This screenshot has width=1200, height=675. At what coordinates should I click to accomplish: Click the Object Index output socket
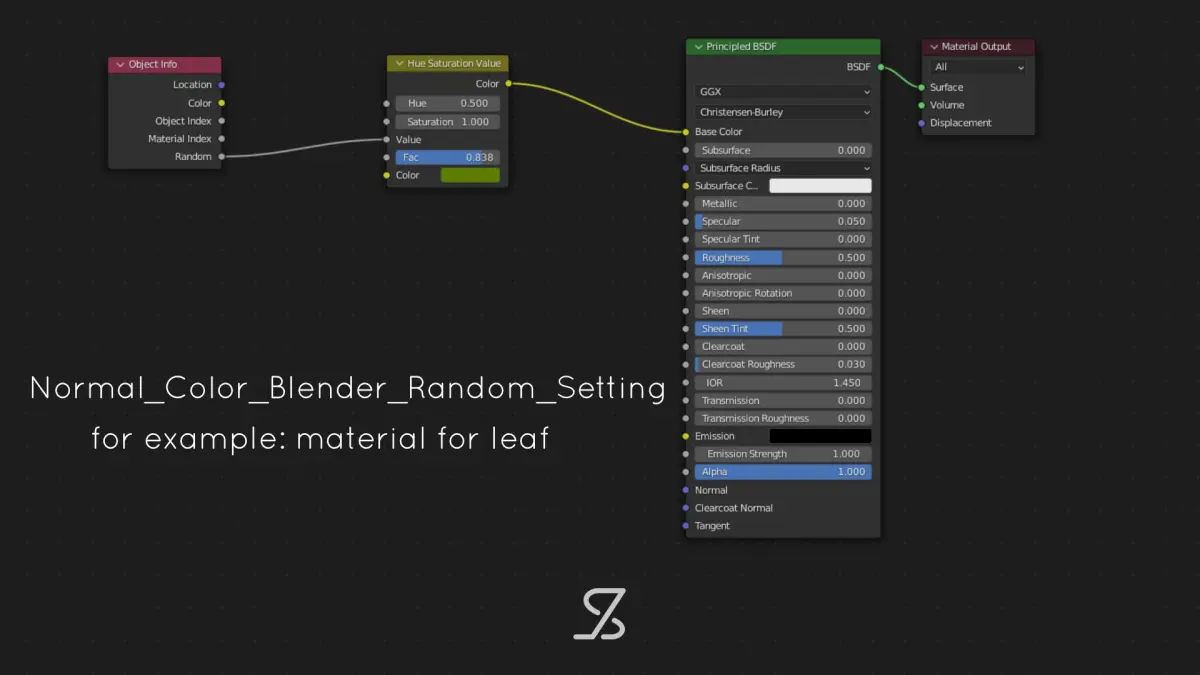(x=221, y=121)
